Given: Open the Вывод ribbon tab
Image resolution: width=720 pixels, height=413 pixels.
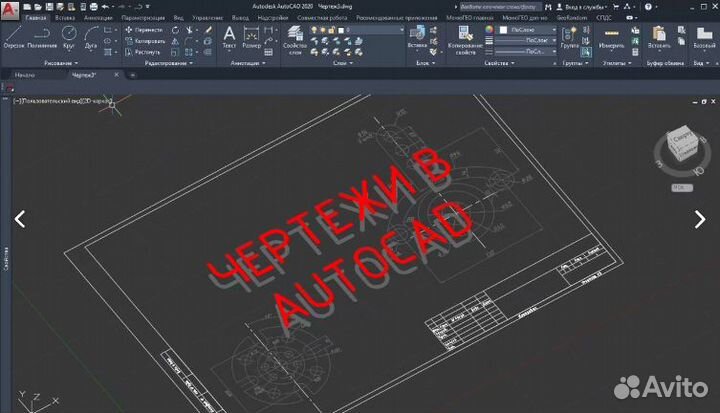Looking at the screenshot, I should (x=240, y=18).
